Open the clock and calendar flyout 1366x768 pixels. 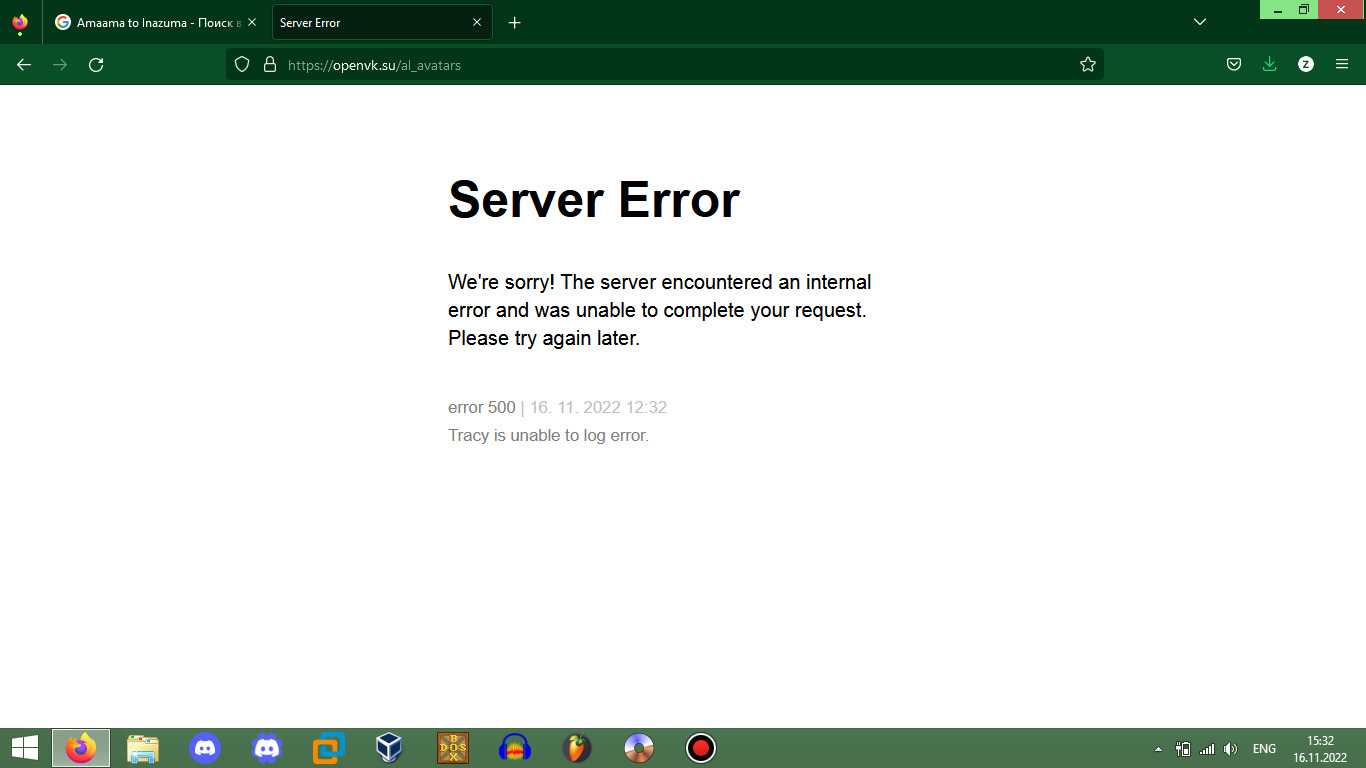1321,749
